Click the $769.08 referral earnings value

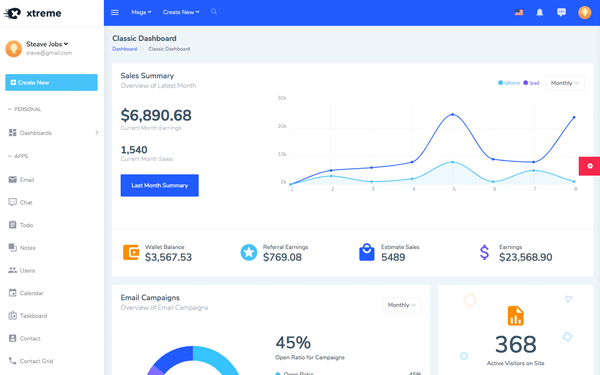[x=282, y=257]
